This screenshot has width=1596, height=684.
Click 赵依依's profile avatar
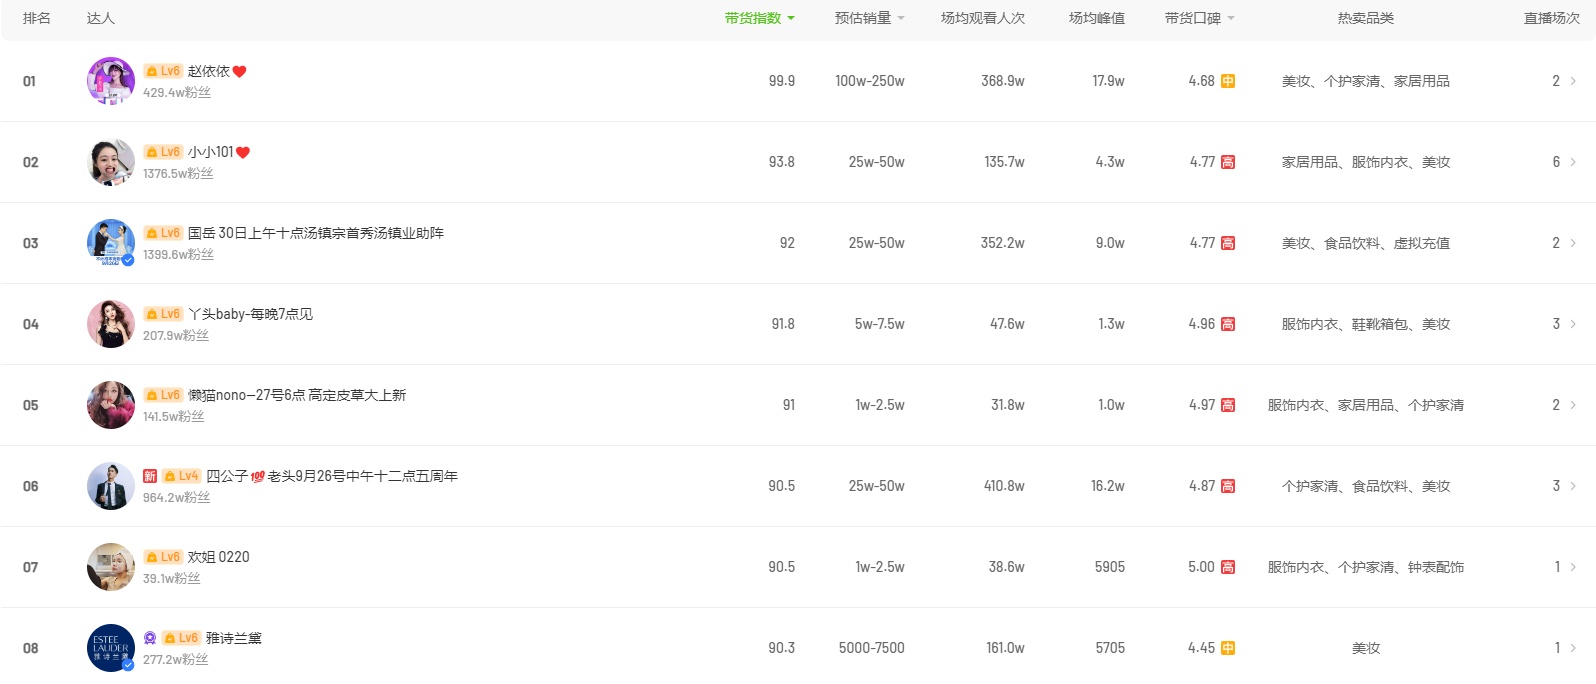pyautogui.click(x=110, y=81)
